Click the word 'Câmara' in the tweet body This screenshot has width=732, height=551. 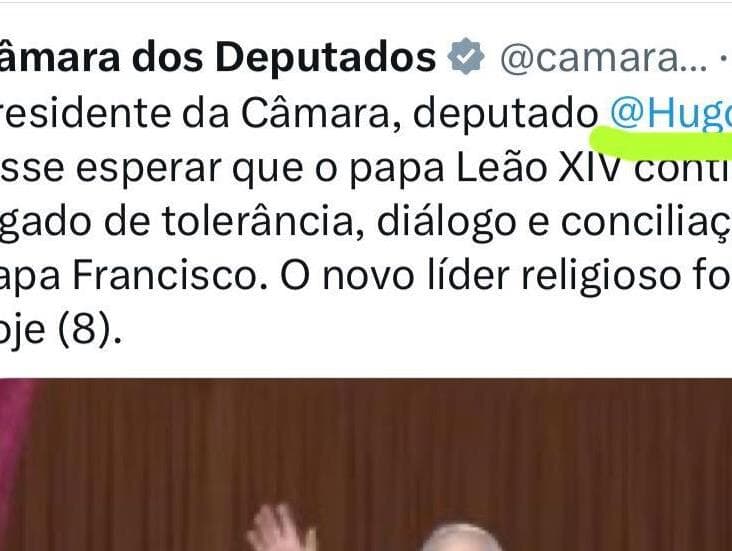pos(315,113)
